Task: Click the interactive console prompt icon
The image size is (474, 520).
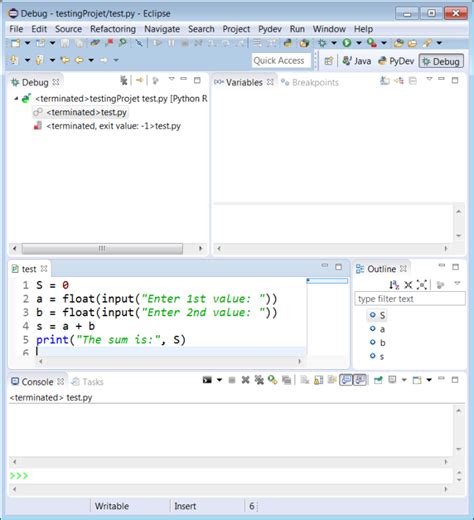Action: tap(207, 380)
